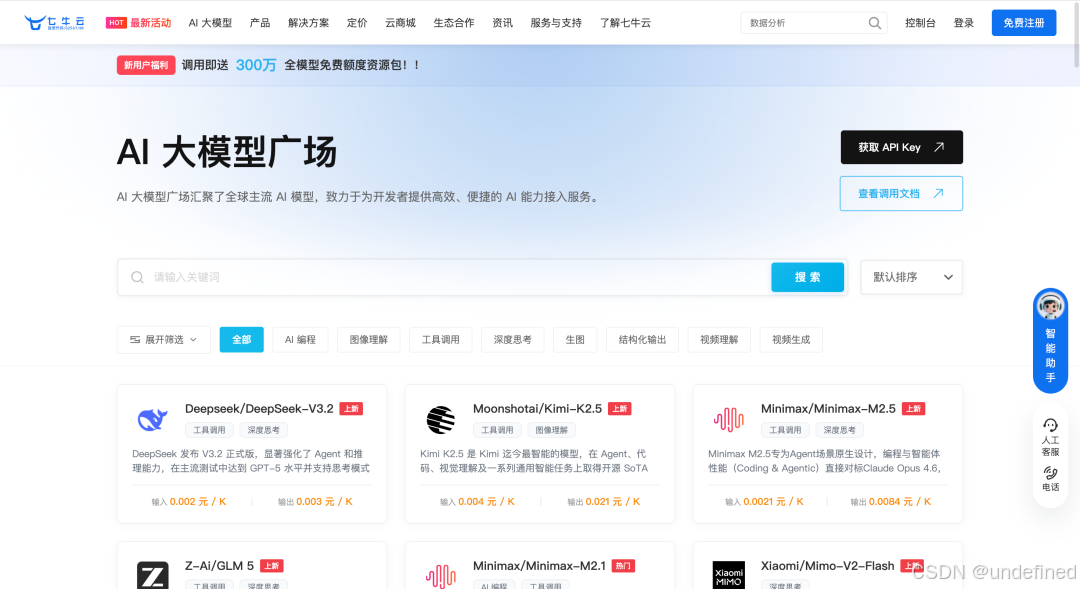The width and height of the screenshot is (1080, 589).
Task: Select the 生图 filter tab
Action: [x=575, y=340]
